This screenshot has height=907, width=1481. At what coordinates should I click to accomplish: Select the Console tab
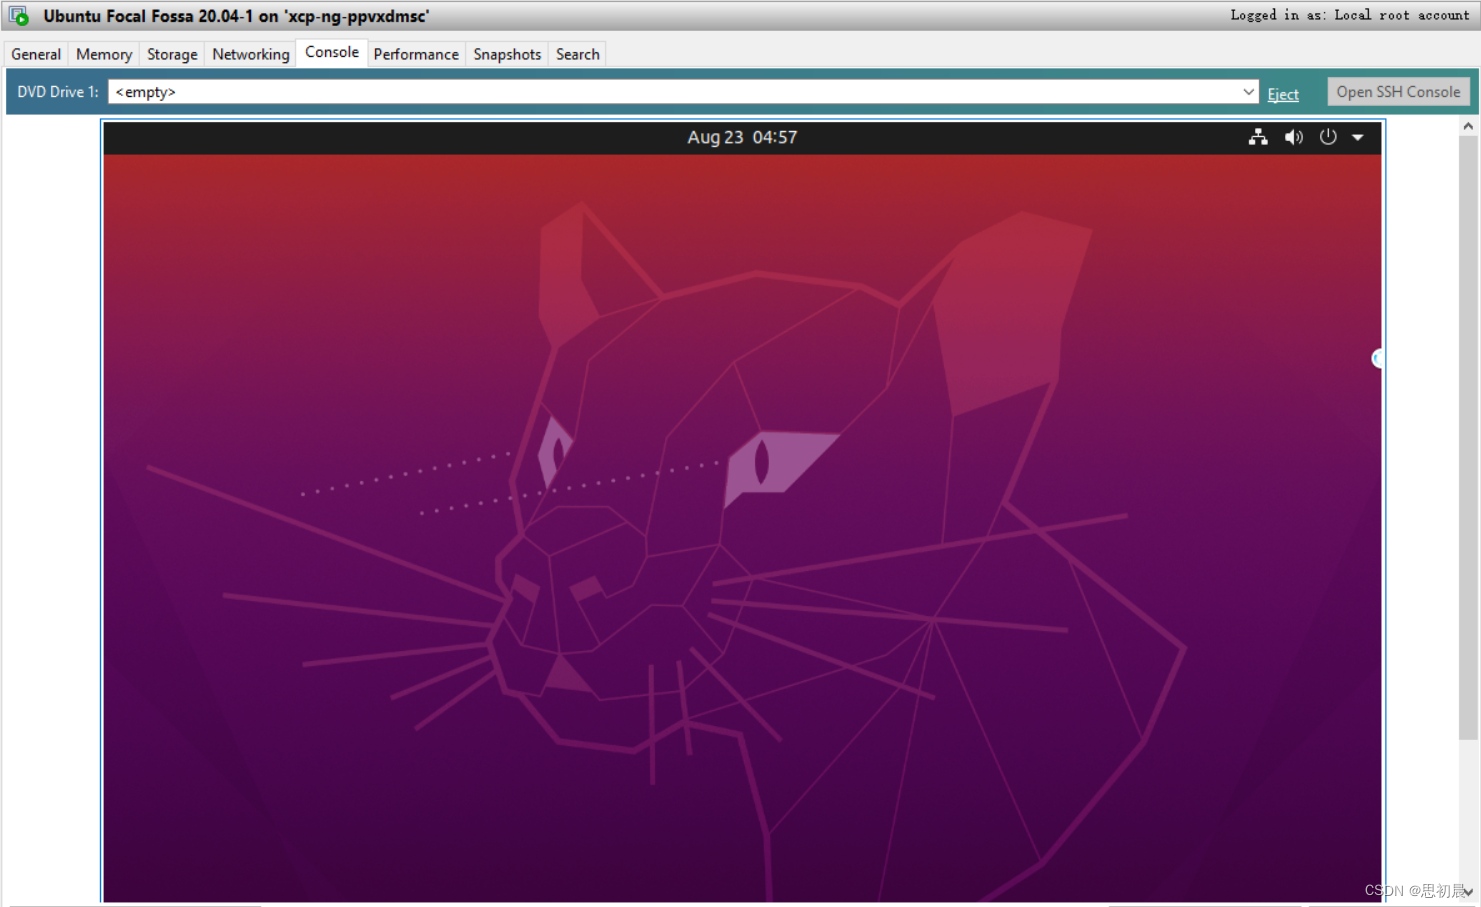click(x=332, y=52)
